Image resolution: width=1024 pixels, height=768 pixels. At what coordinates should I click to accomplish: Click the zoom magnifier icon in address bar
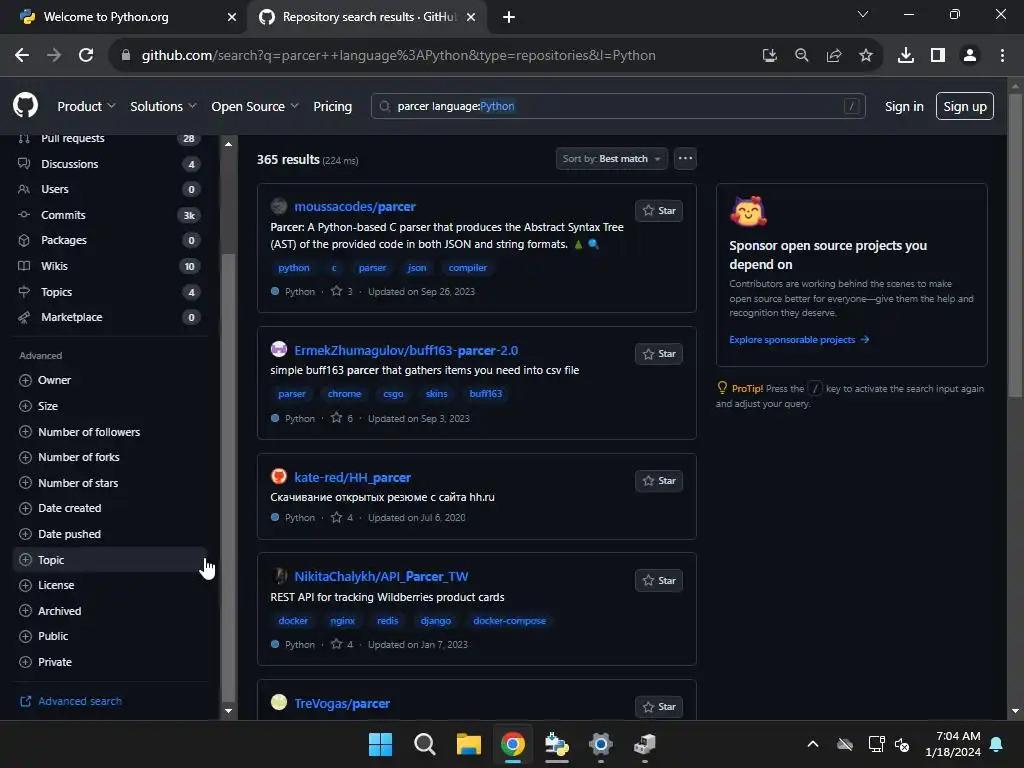[x=801, y=56]
